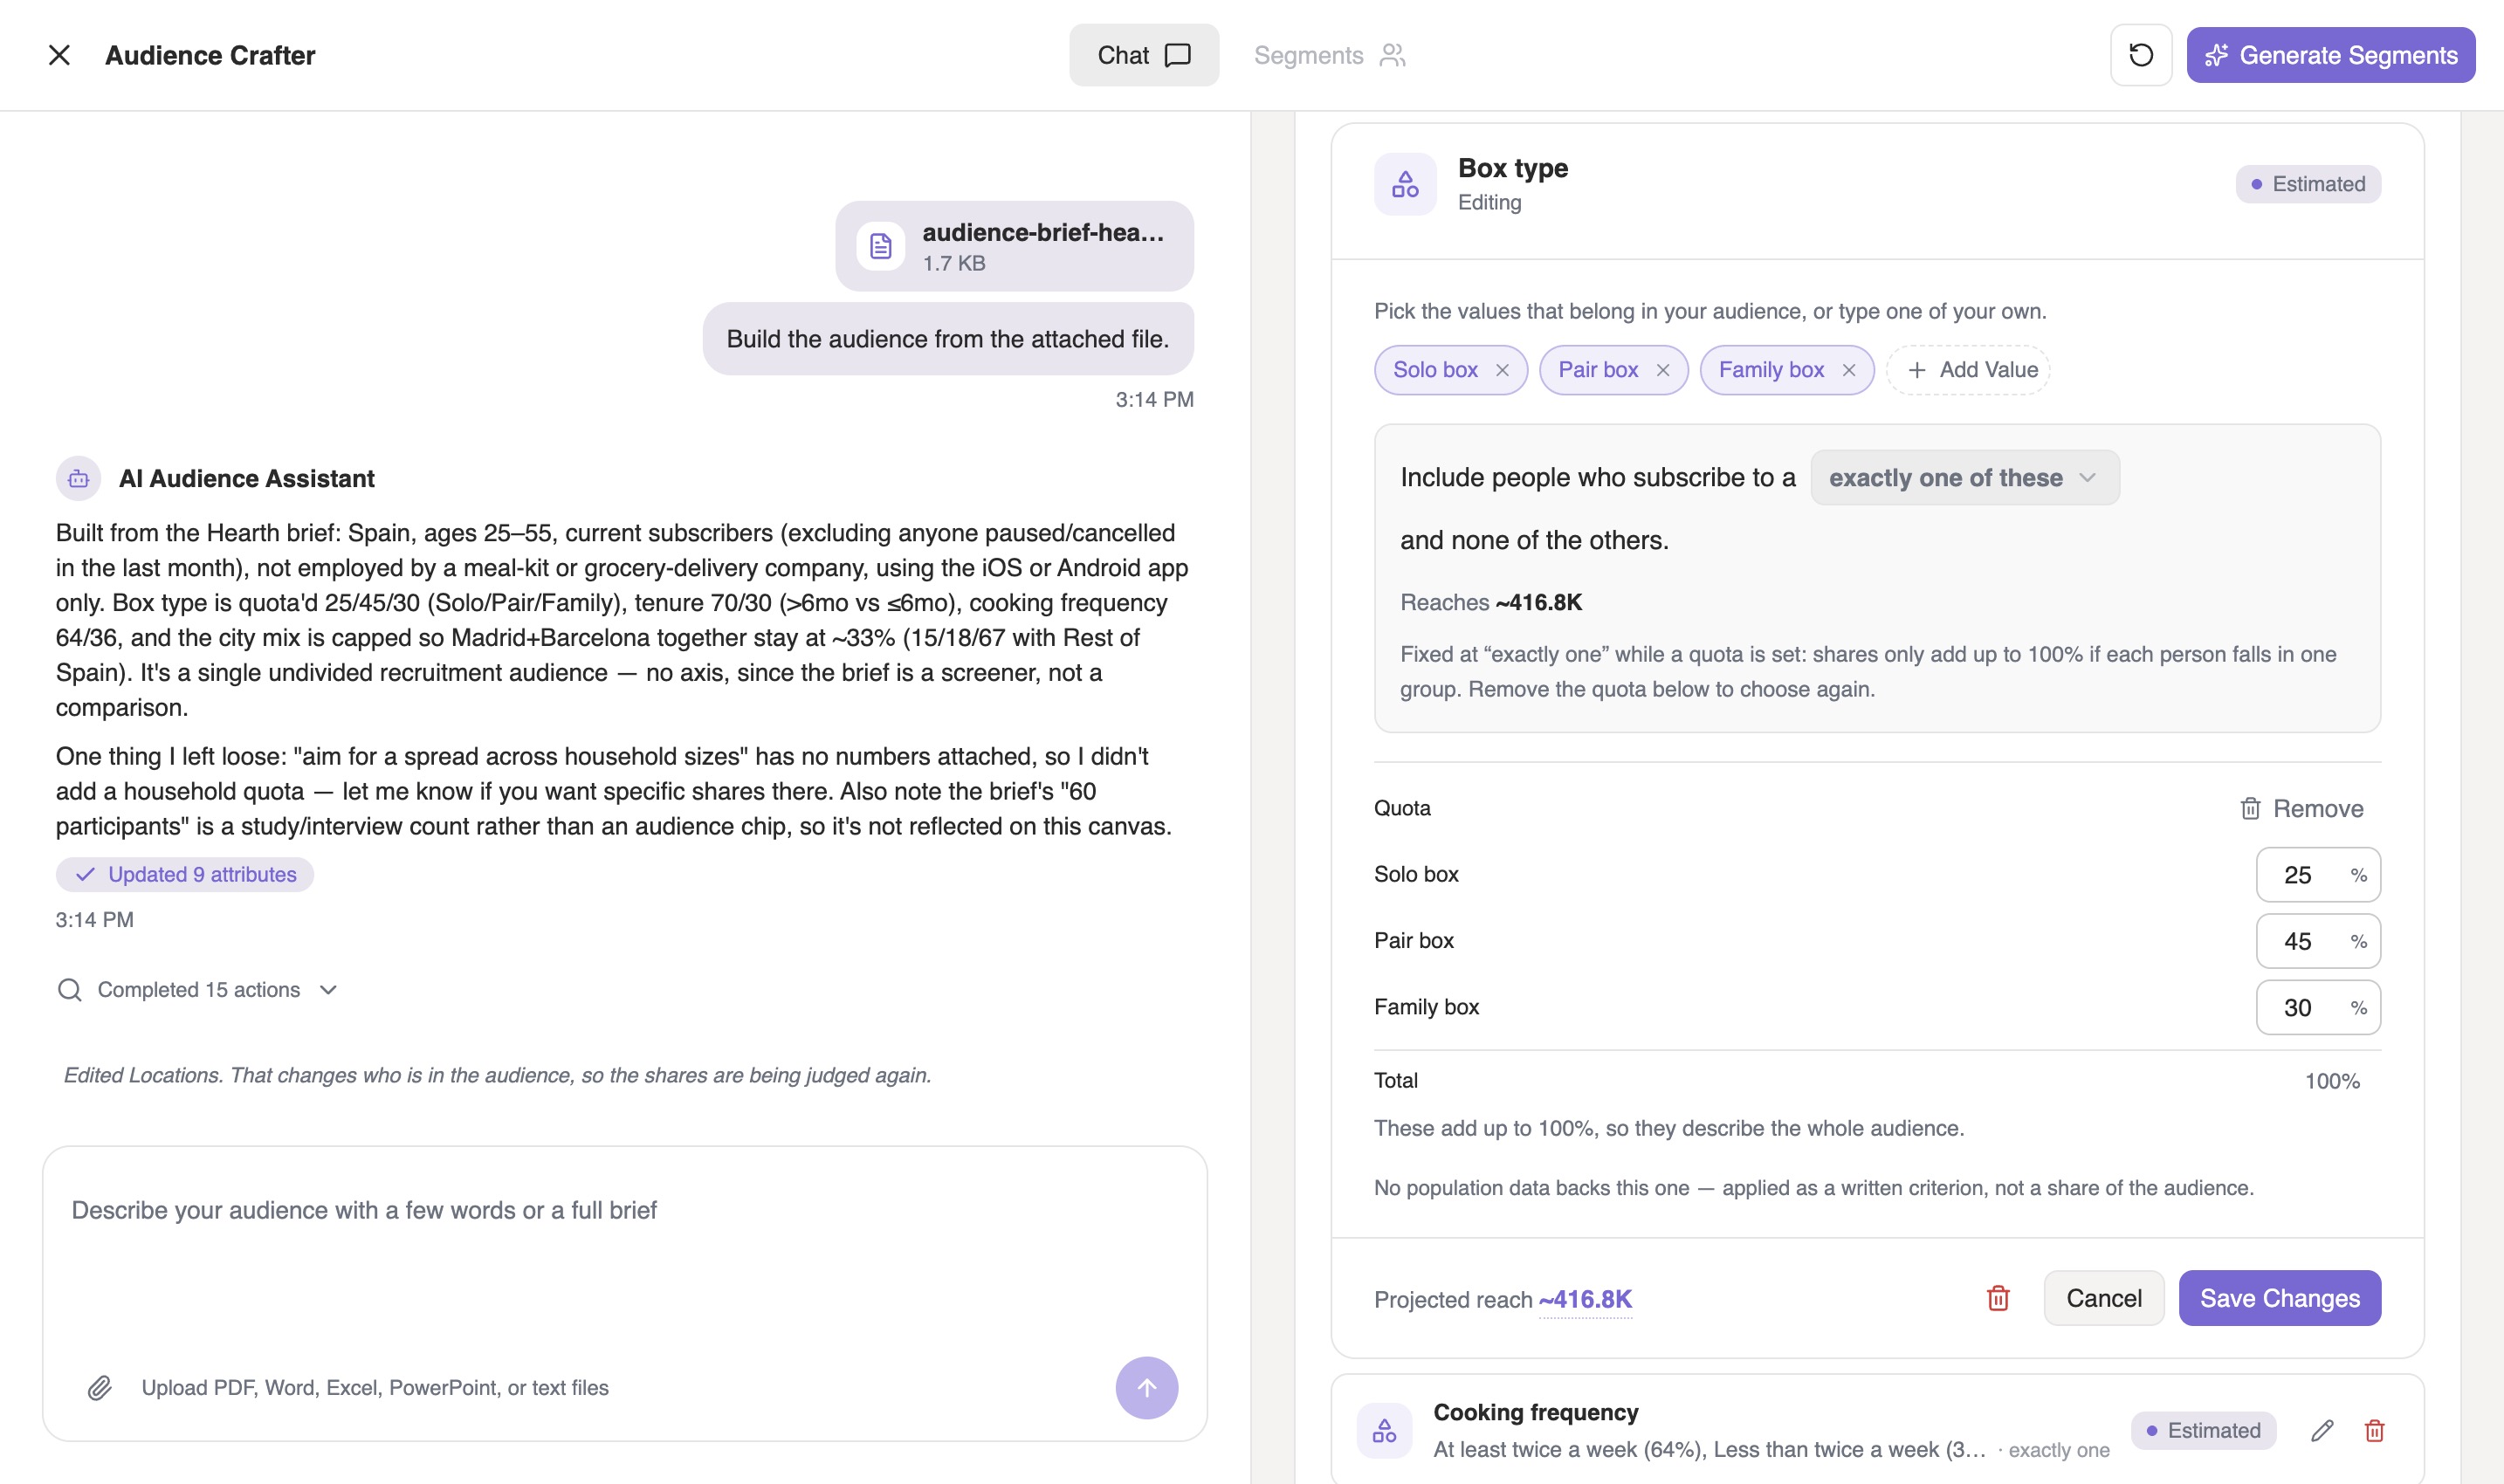
Task: Click Add Value chip
Action: coord(1968,370)
